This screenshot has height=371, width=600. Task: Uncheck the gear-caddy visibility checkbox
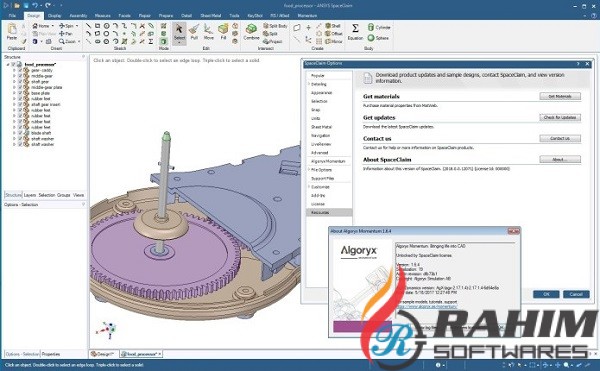coord(20,70)
